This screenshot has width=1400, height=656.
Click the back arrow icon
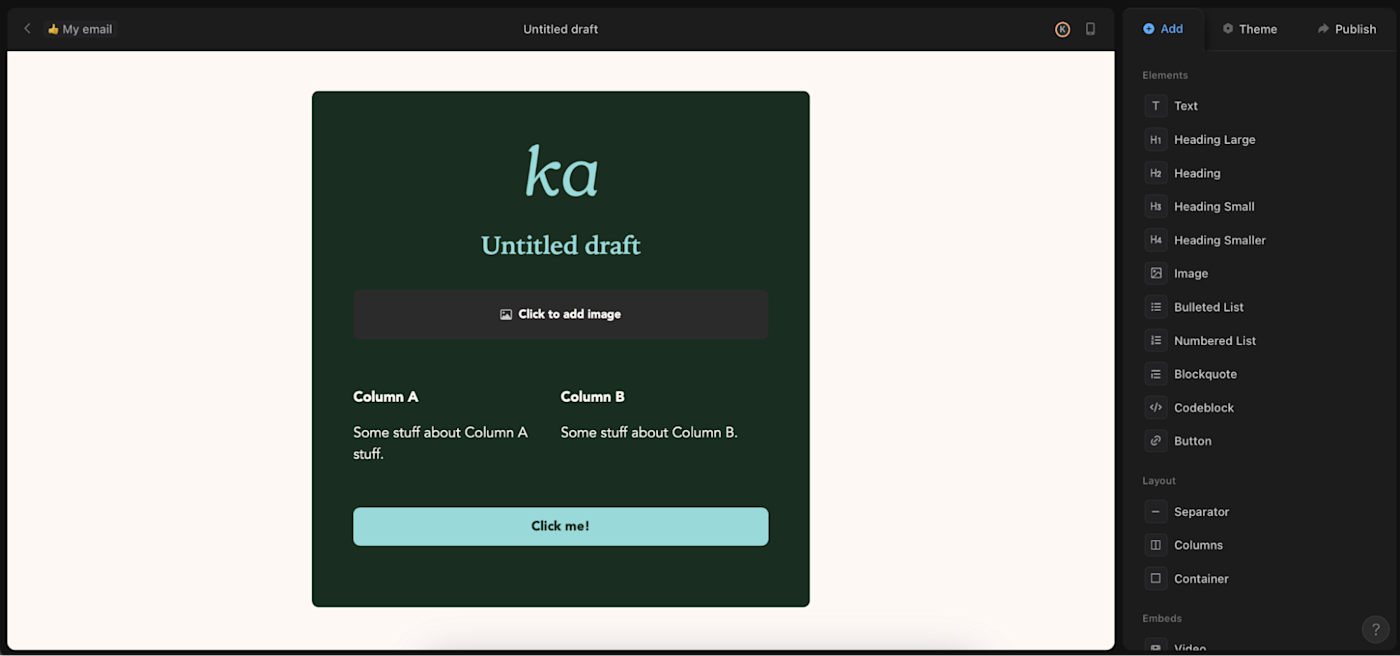(27, 29)
